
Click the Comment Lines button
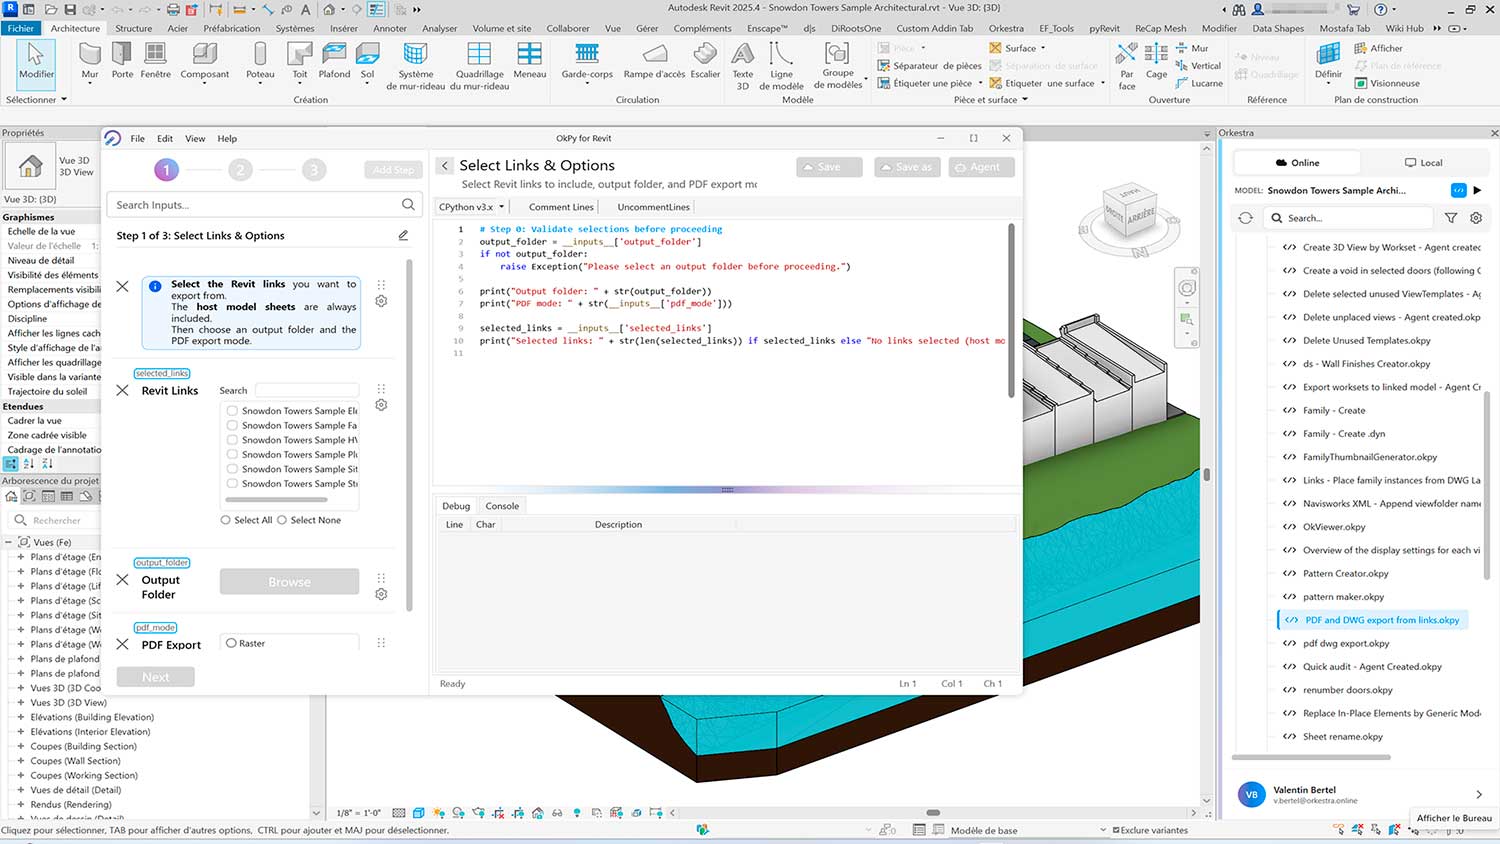[561, 207]
